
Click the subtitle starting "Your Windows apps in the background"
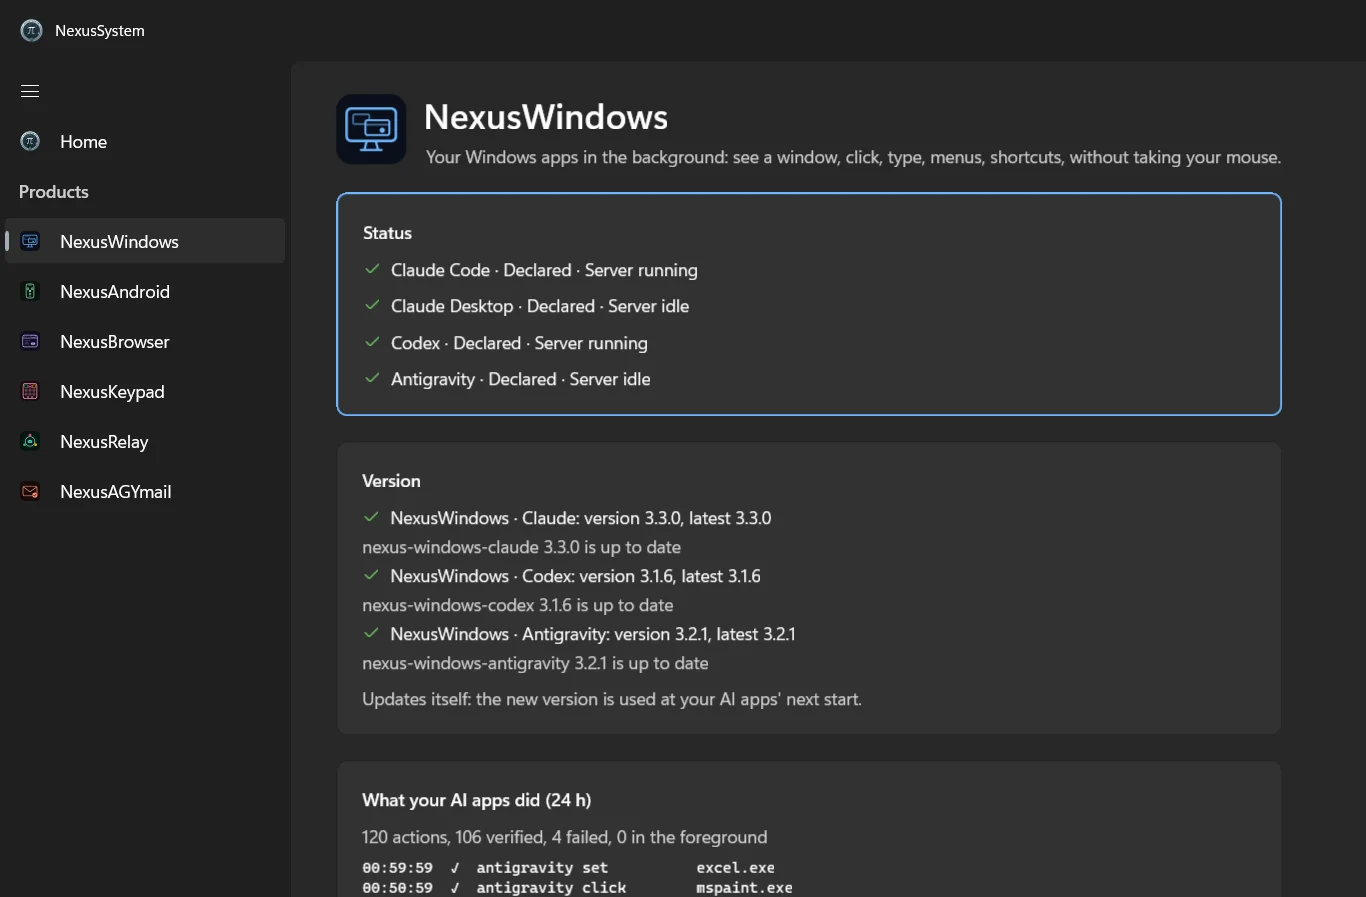[x=853, y=158]
